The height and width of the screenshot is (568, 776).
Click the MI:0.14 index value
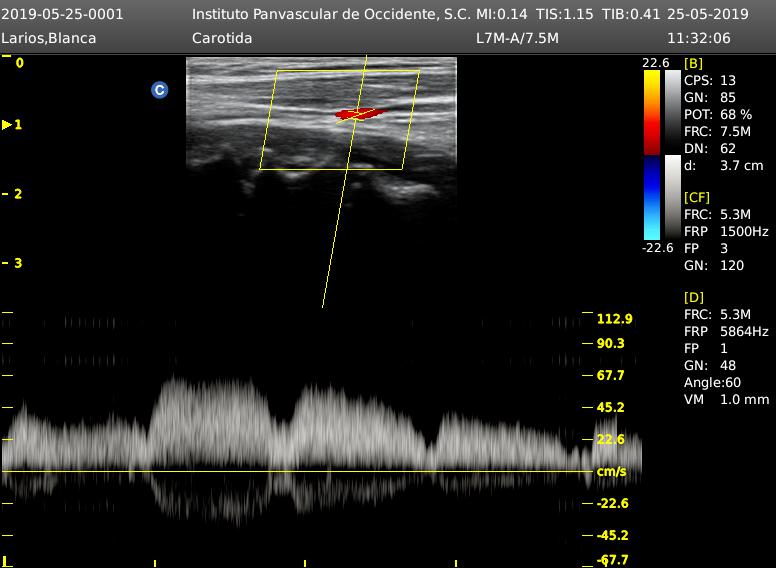[501, 14]
